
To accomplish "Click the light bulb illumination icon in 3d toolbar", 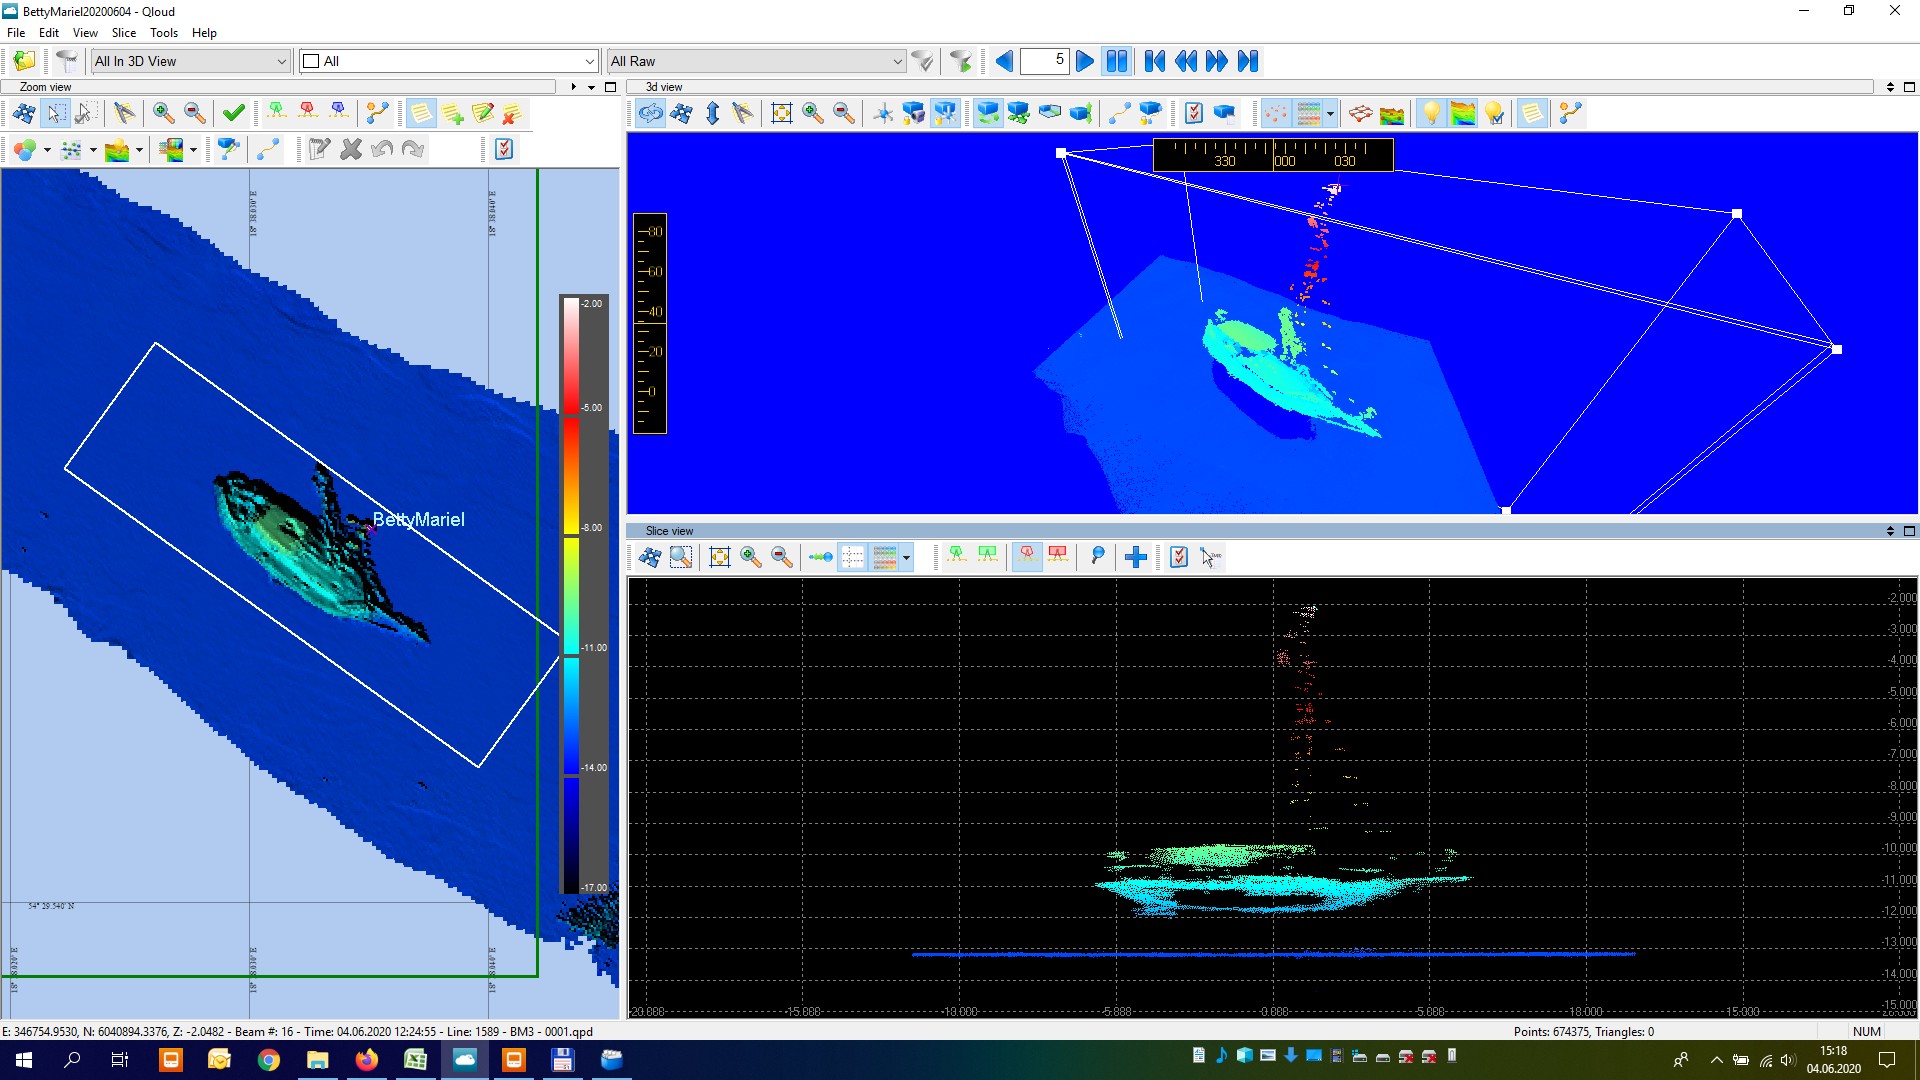I will 1431,113.
